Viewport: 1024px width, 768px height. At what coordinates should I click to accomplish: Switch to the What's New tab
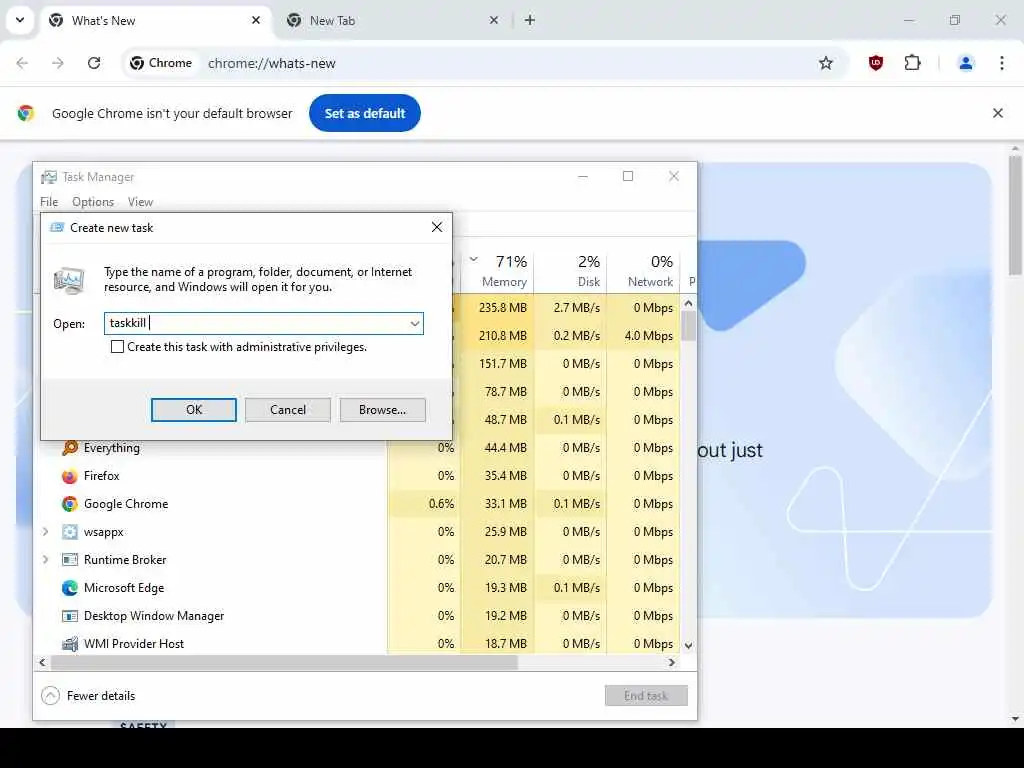point(157,20)
